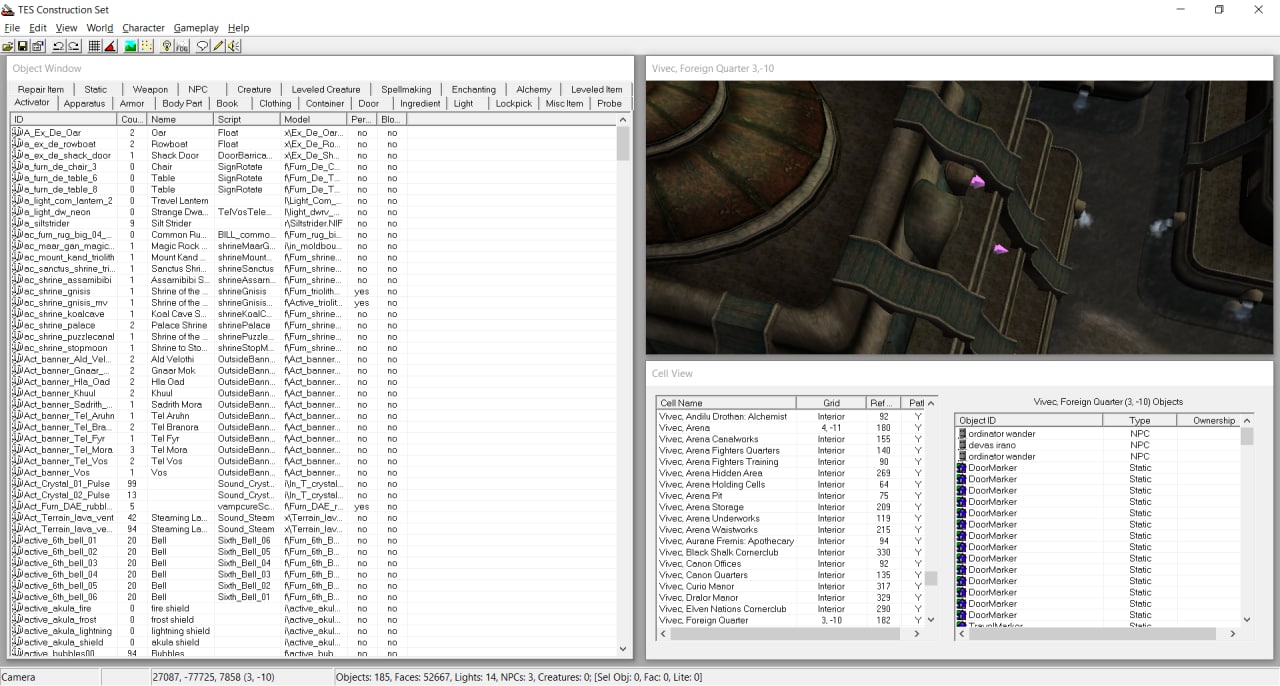The height and width of the screenshot is (686, 1280).
Task: Open Preferences from the toolbar icon
Action: pos(38,46)
